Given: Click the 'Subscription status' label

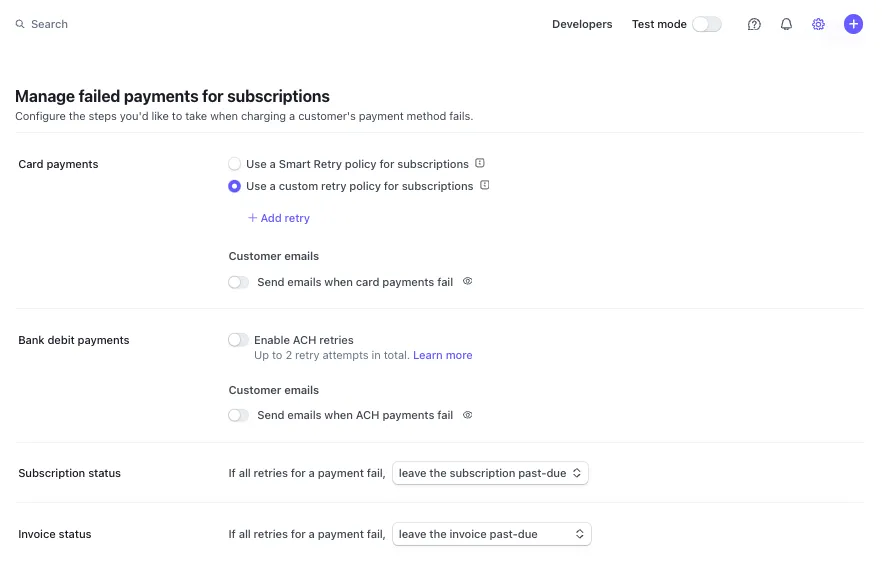Looking at the screenshot, I should [69, 473].
